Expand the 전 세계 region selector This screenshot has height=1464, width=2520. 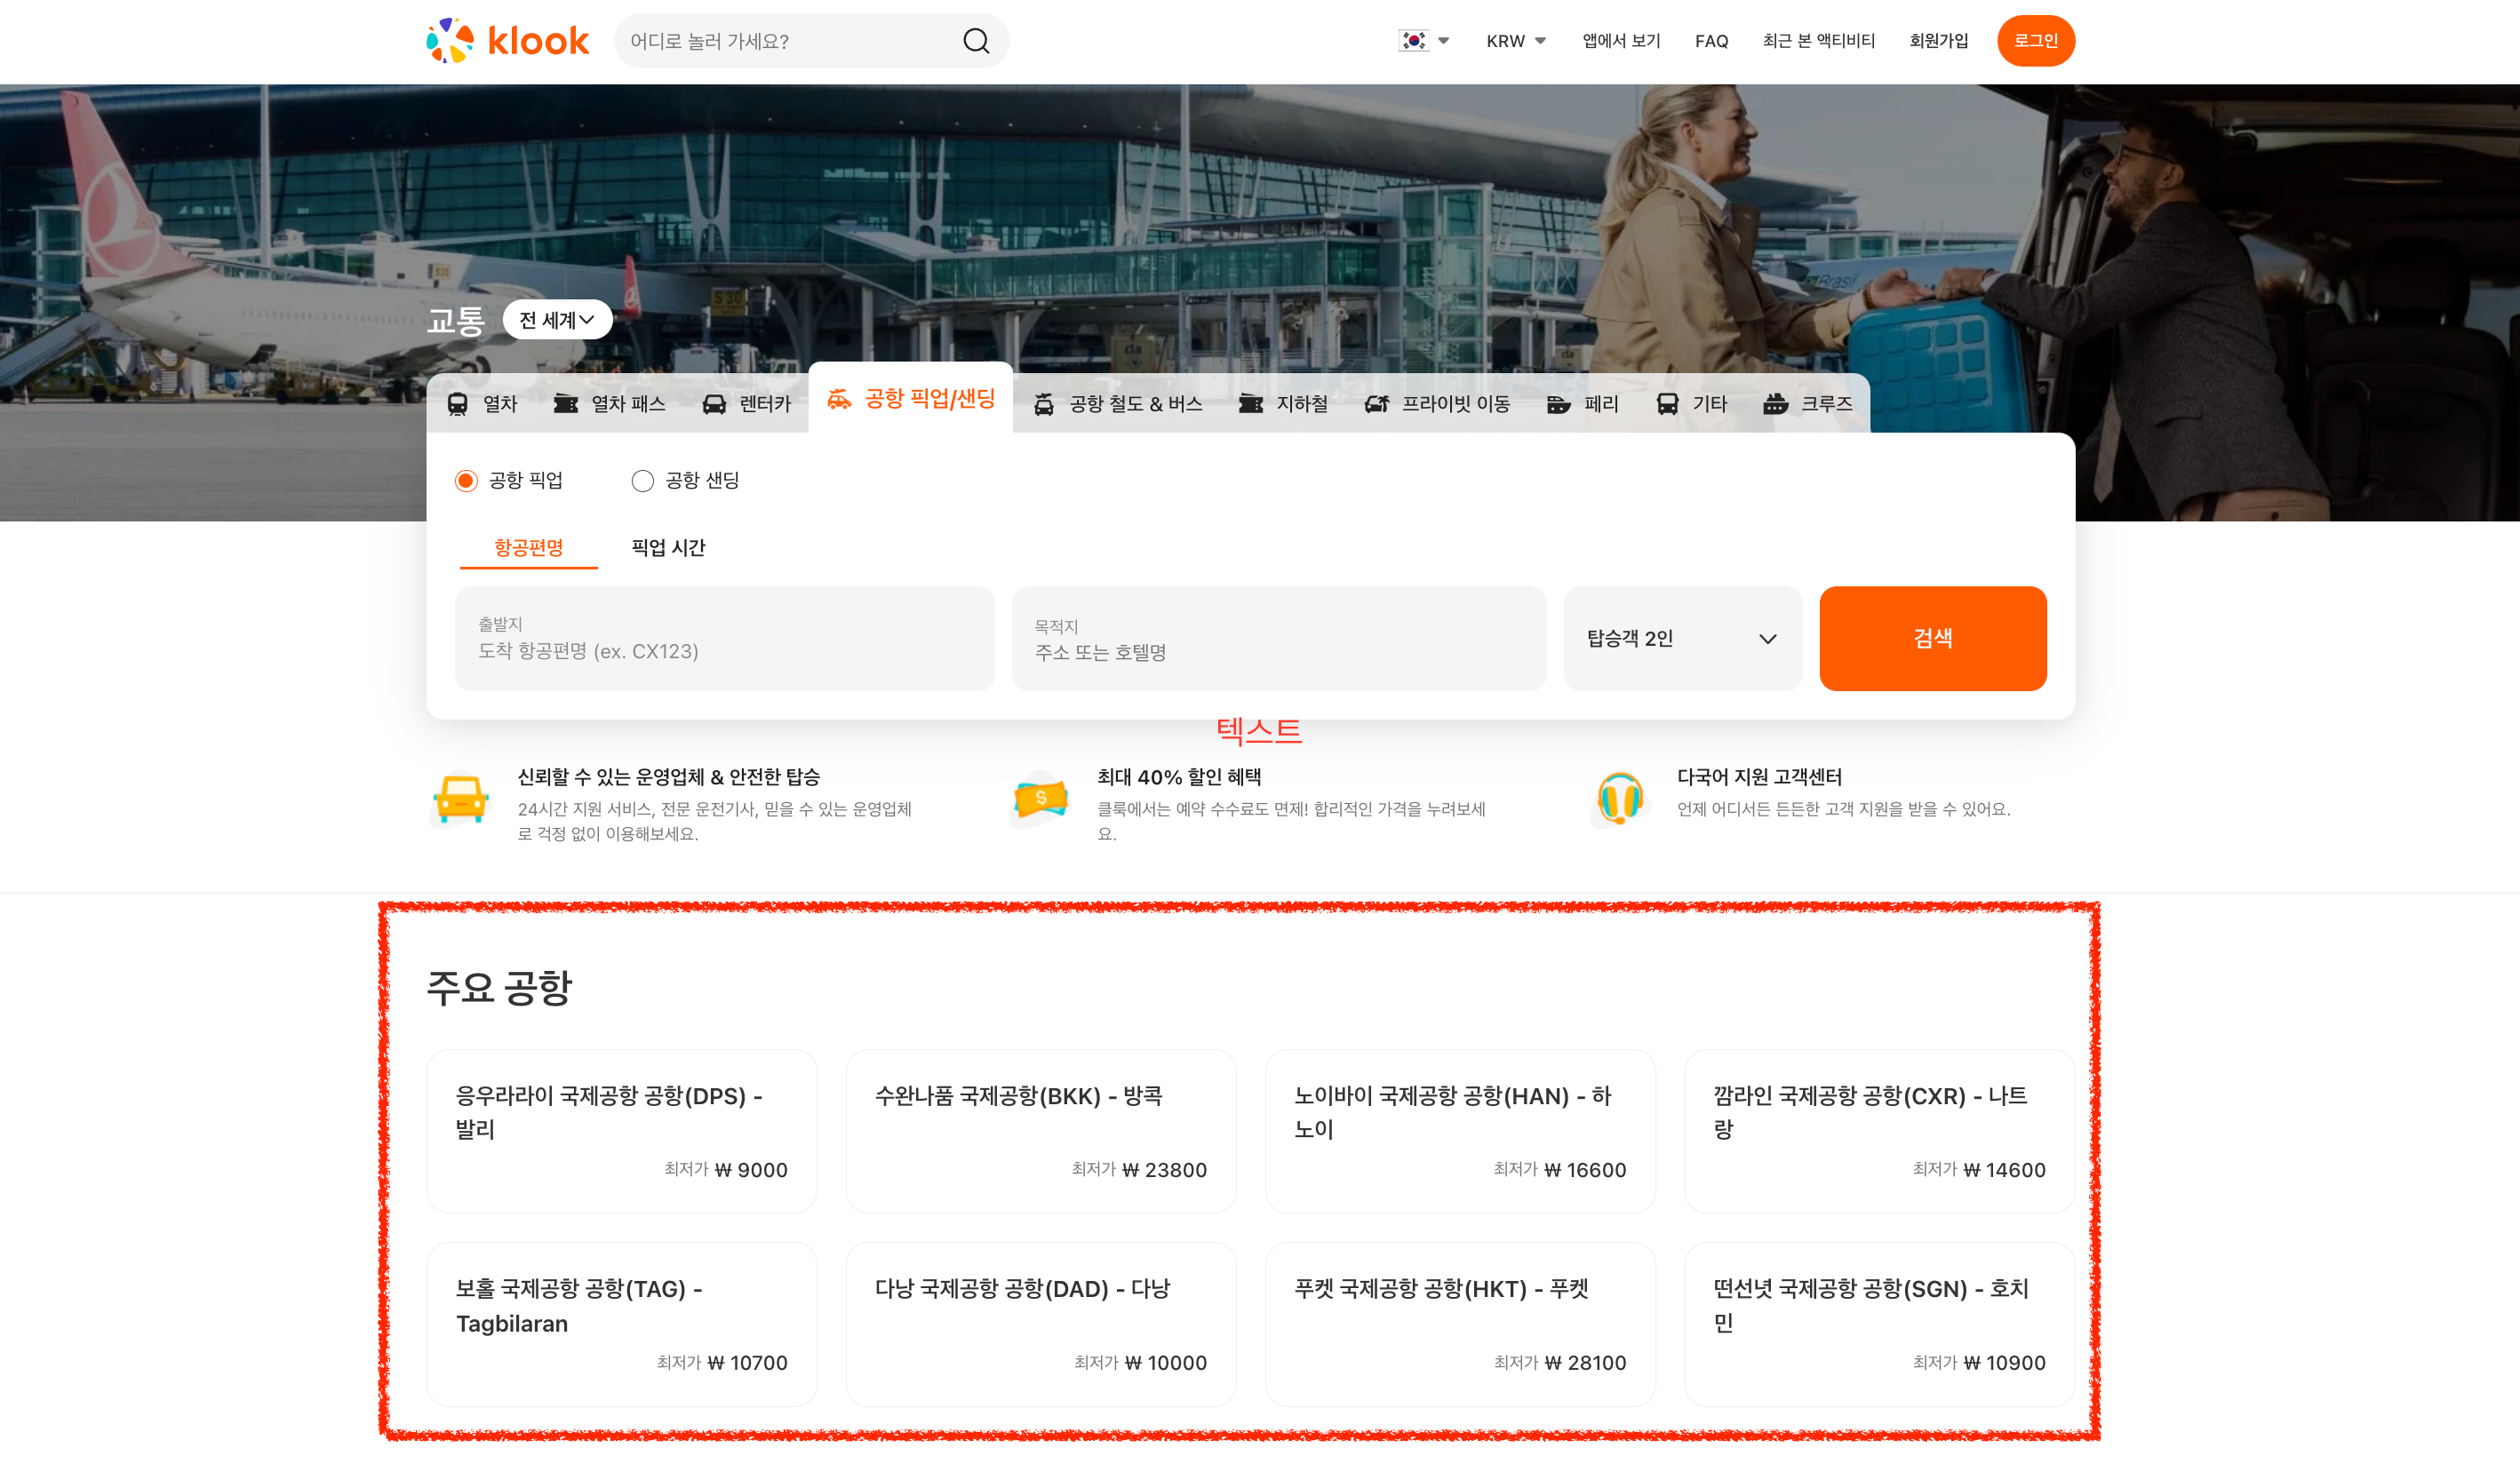coord(557,320)
